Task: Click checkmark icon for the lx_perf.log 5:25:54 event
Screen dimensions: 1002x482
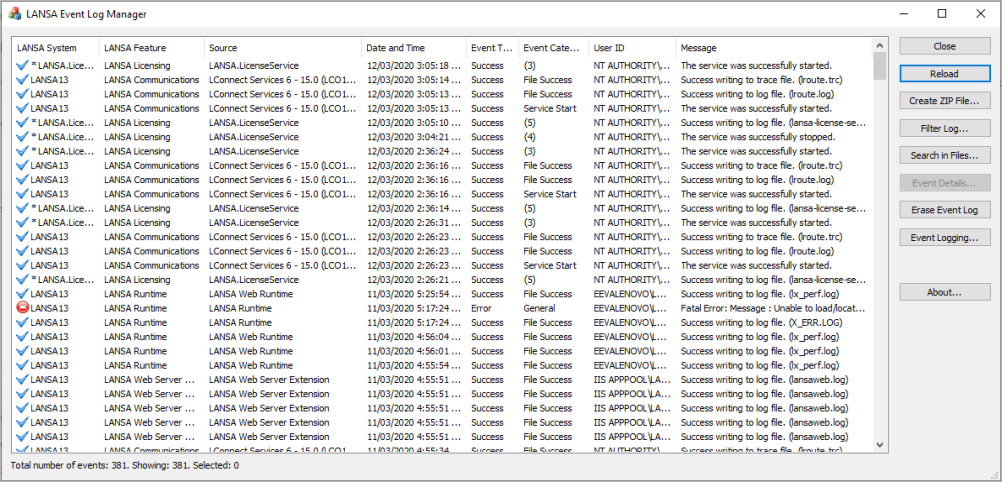Action: click(23, 294)
